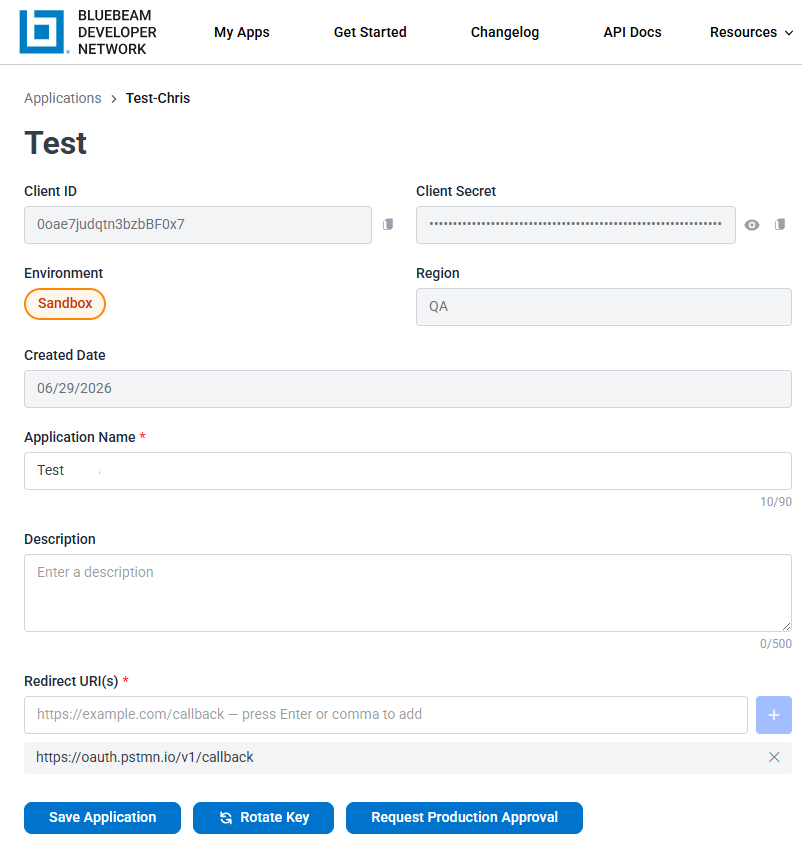Click the 0/500 description counter

[776, 644]
